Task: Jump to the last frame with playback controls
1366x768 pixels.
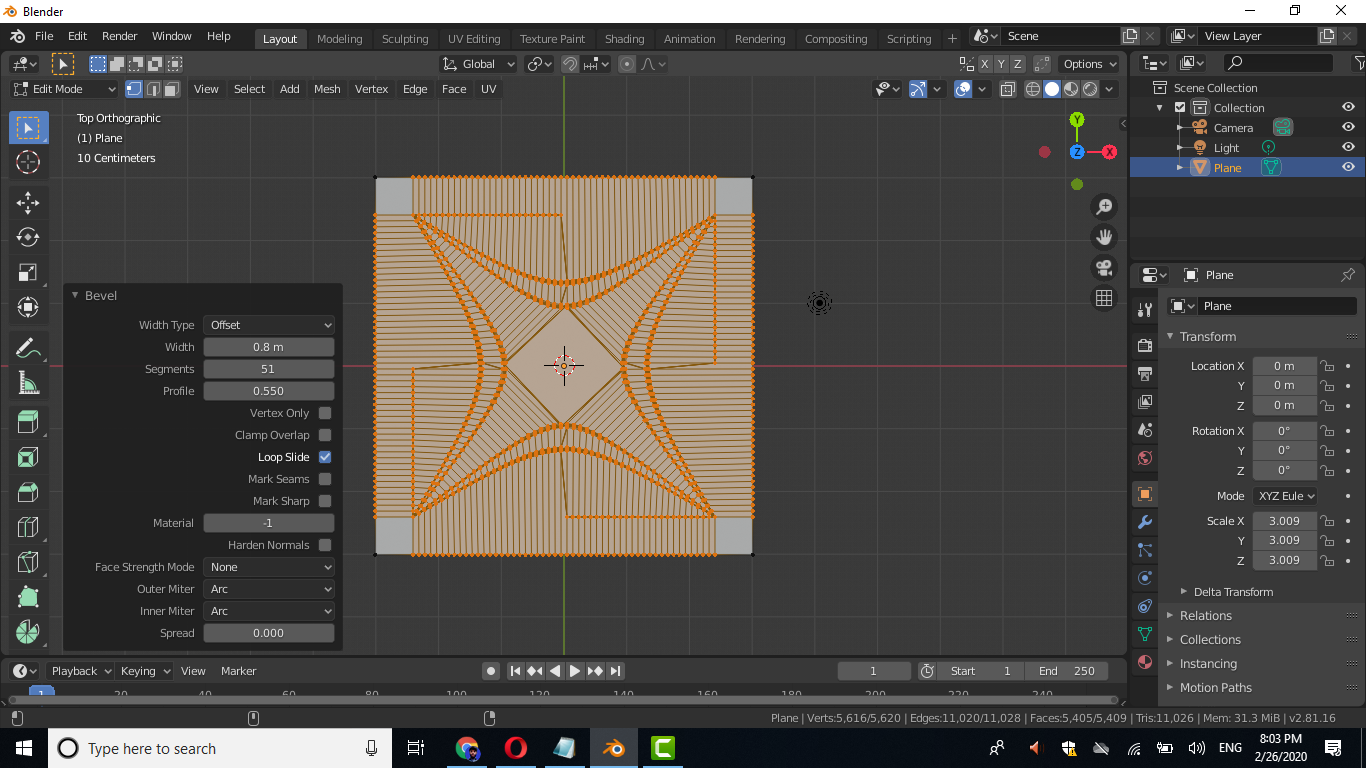Action: click(x=616, y=671)
